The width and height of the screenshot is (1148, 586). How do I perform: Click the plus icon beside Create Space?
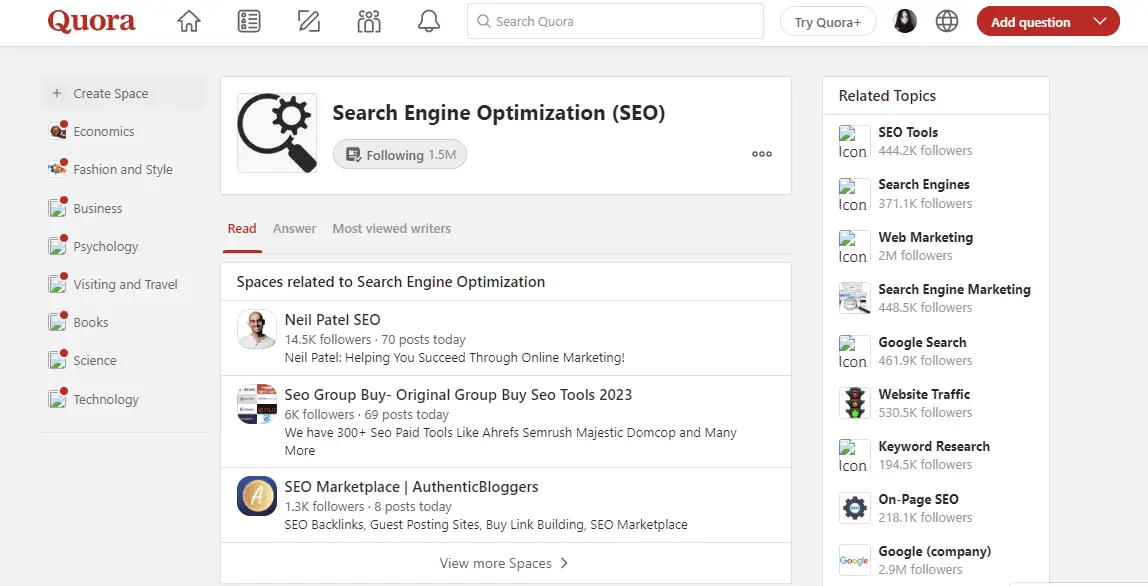click(x=57, y=93)
